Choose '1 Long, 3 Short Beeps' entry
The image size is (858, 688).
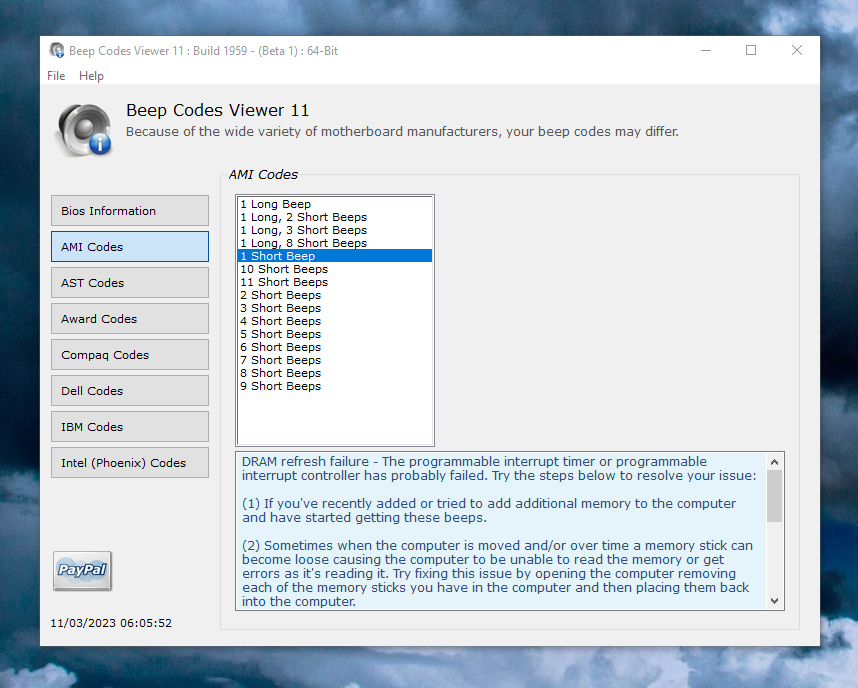[x=335, y=230]
